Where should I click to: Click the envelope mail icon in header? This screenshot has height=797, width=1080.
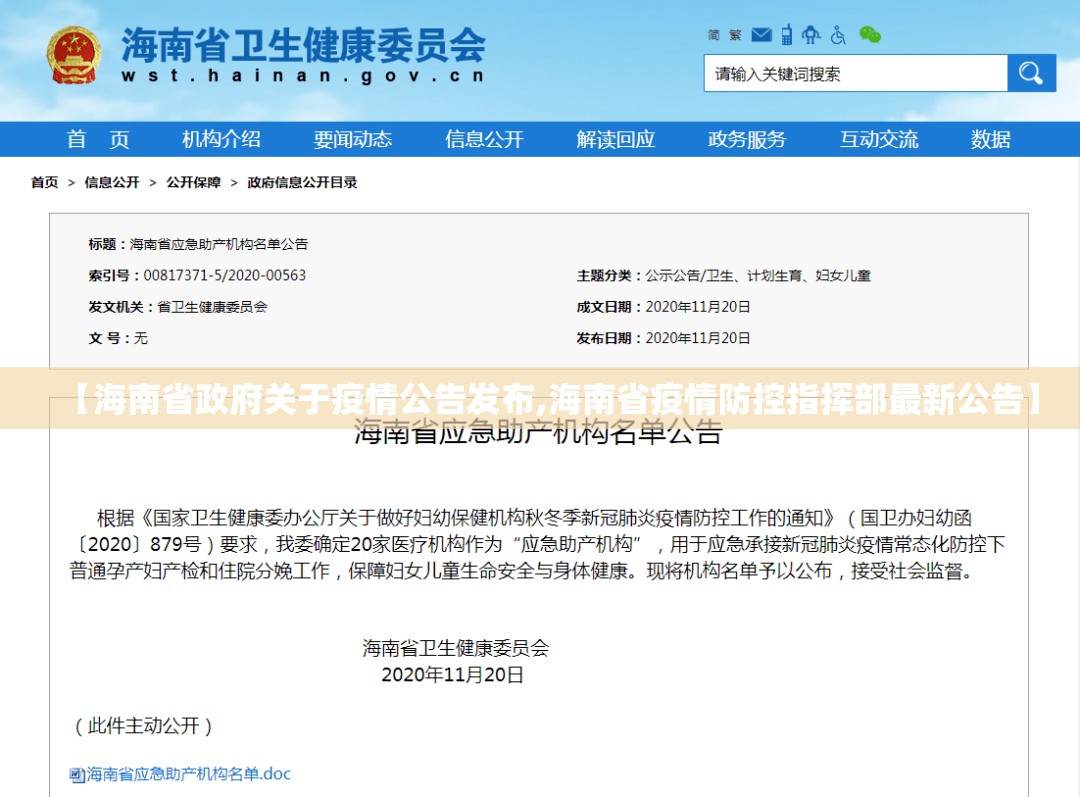click(762, 35)
